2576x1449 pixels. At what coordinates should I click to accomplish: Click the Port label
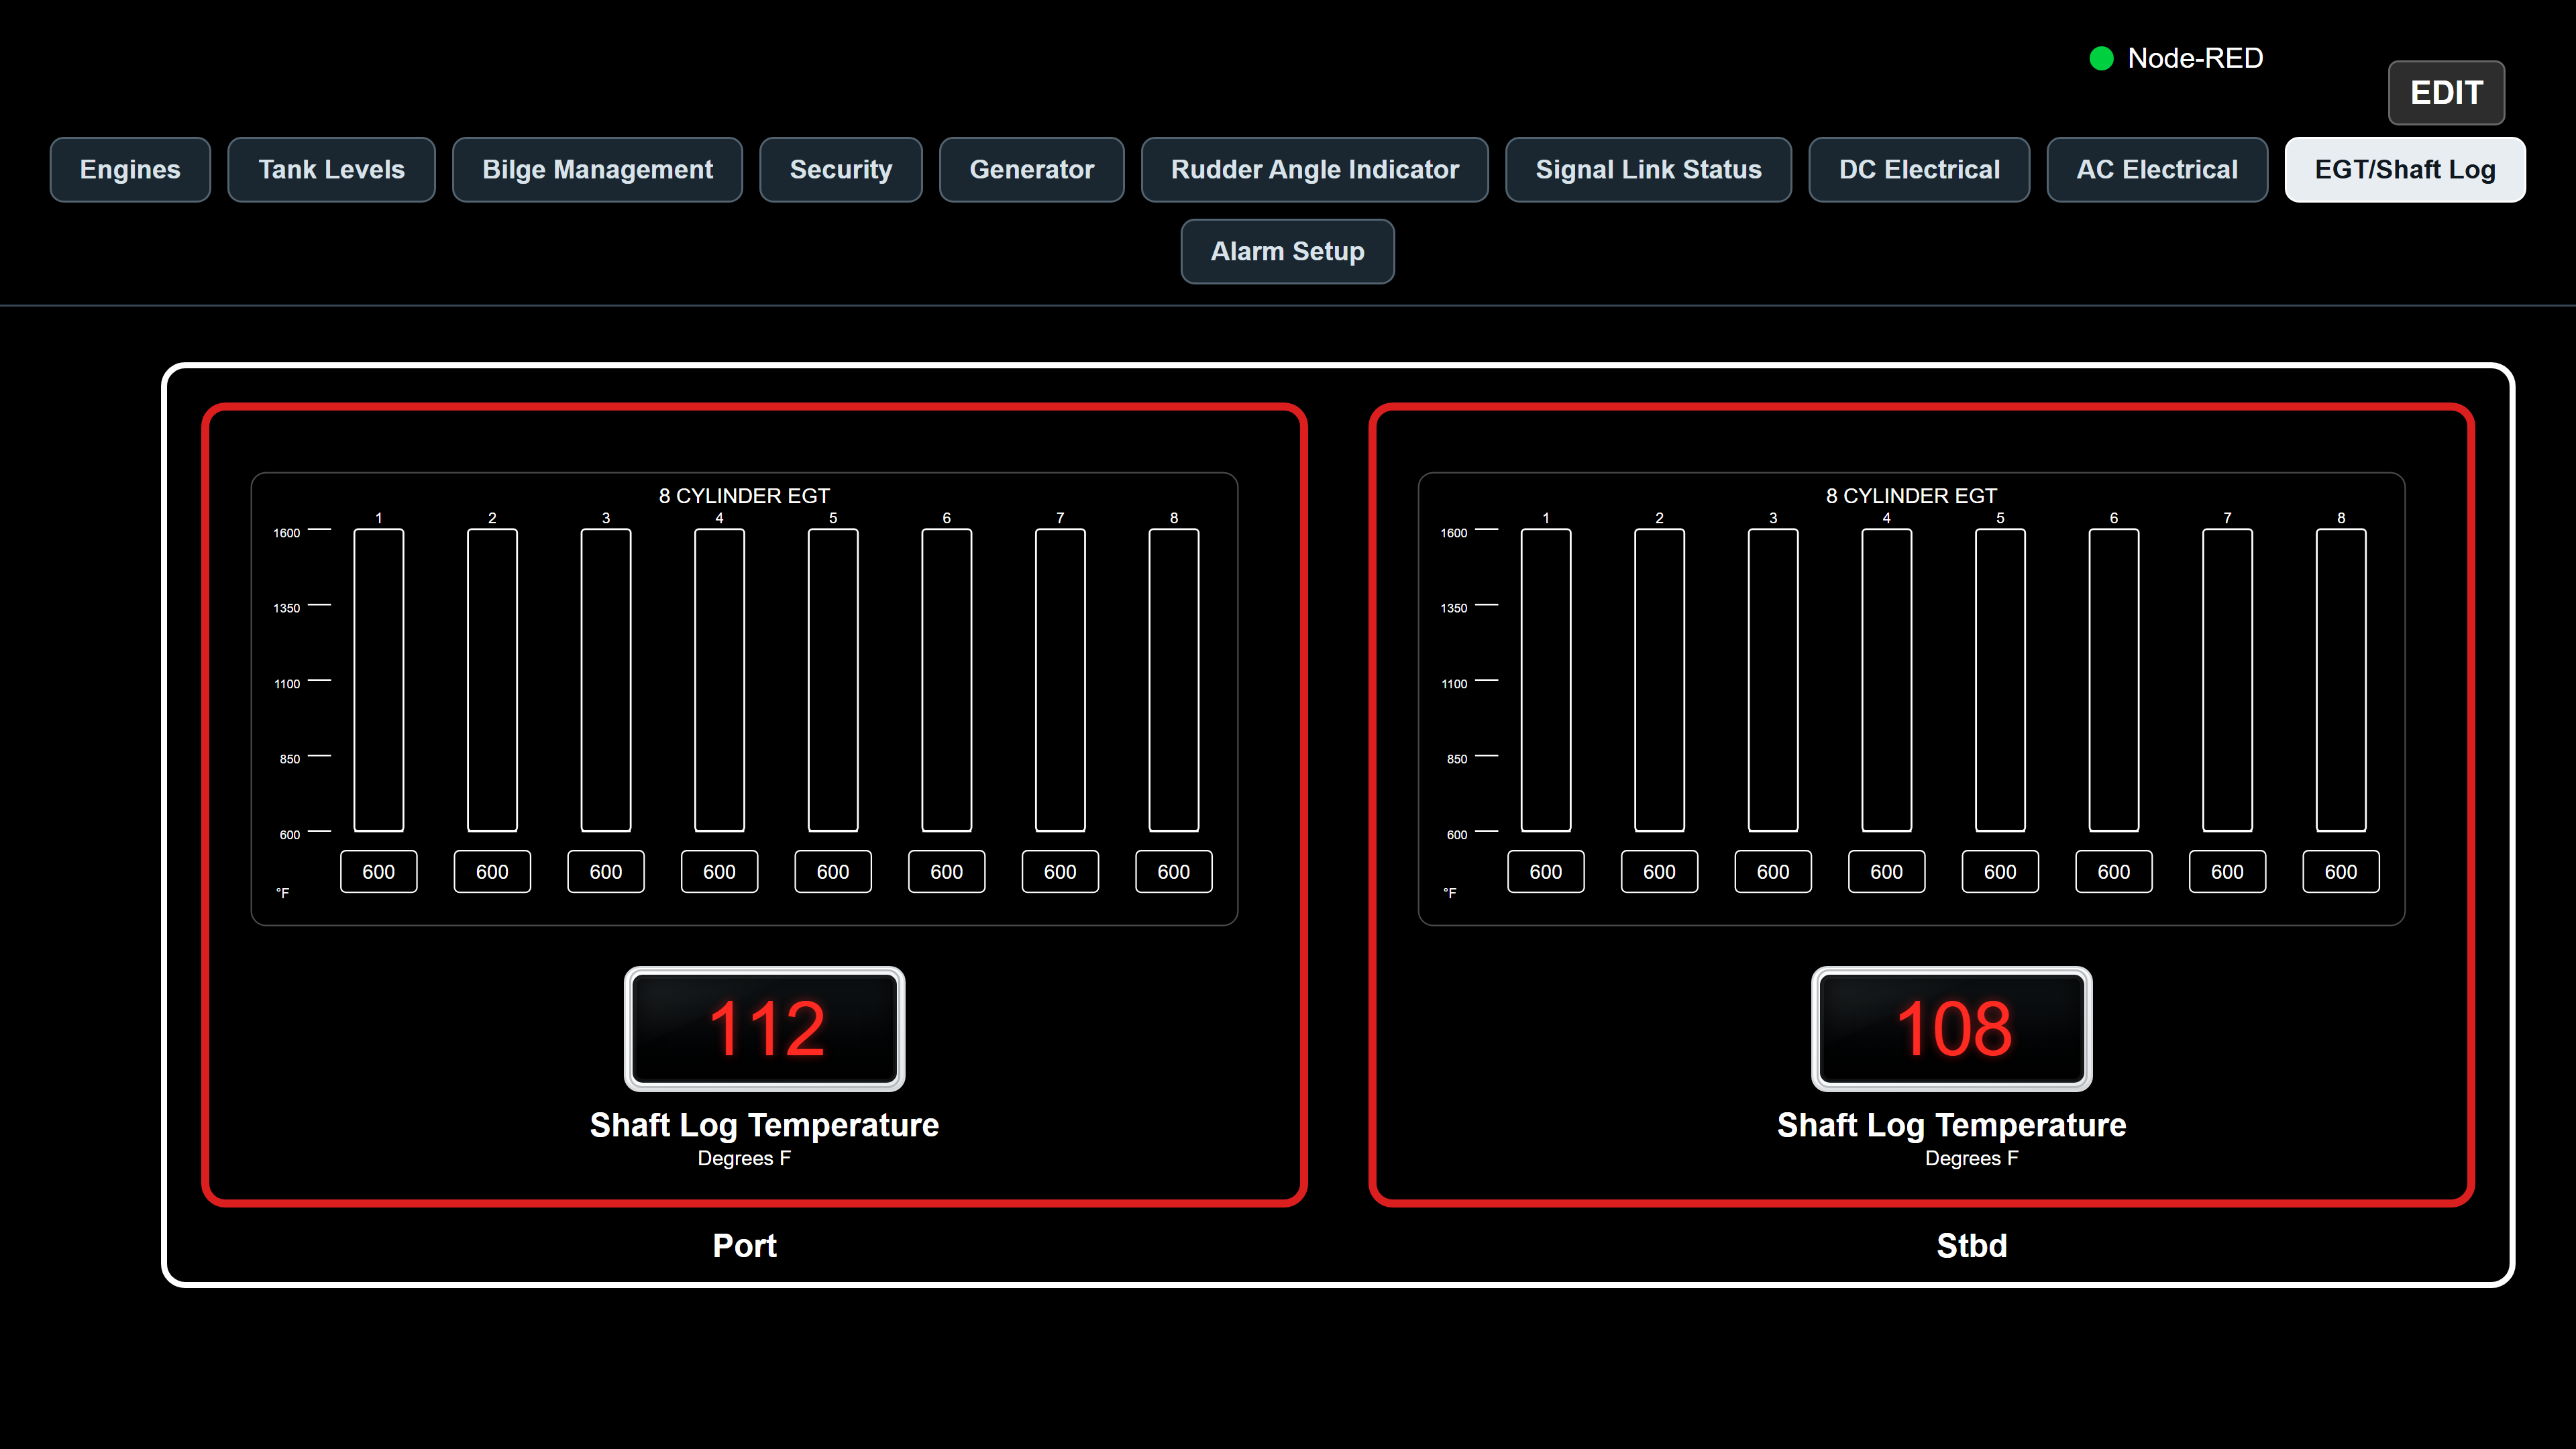[744, 1246]
